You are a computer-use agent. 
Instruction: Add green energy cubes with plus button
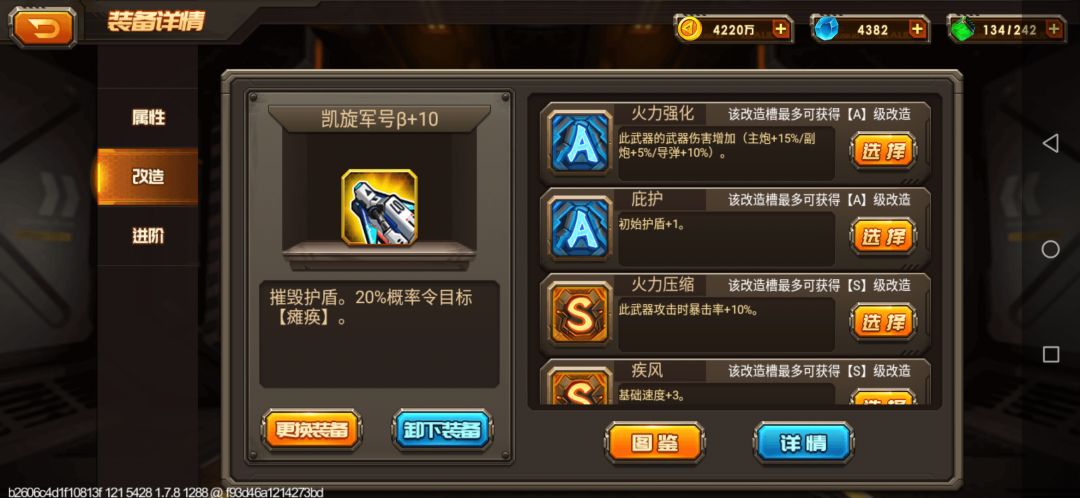1053,29
